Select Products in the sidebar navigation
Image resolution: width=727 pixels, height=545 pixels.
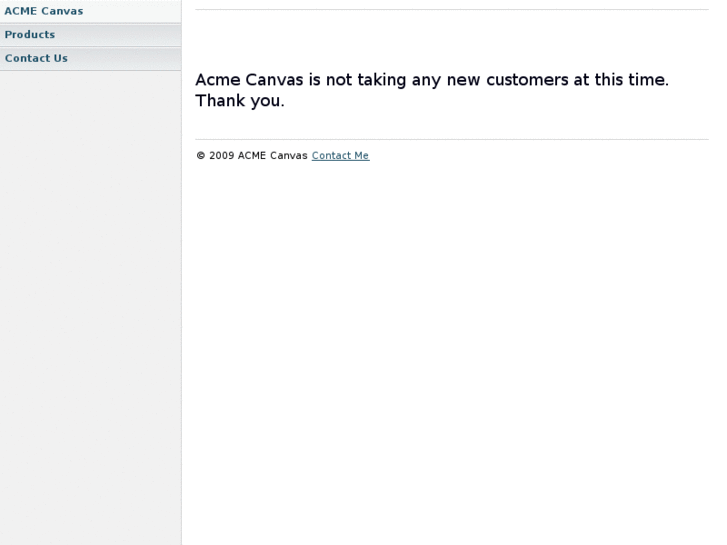coord(30,35)
